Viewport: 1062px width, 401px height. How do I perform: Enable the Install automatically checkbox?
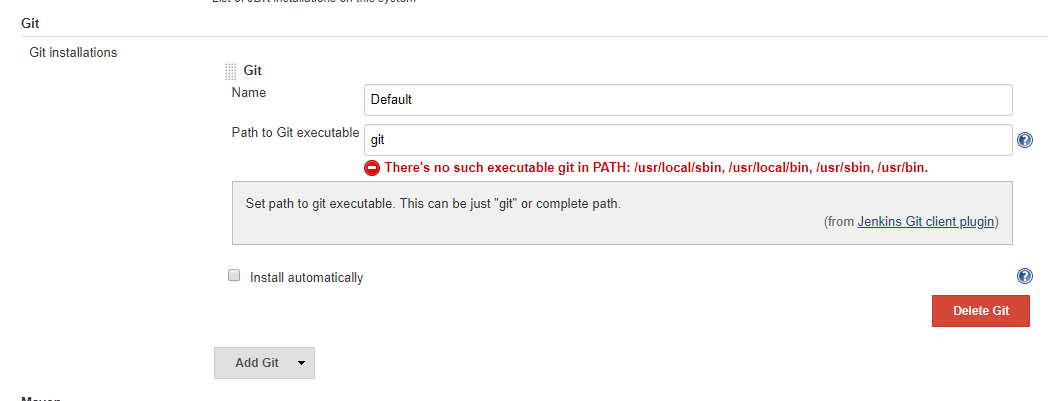click(x=234, y=276)
